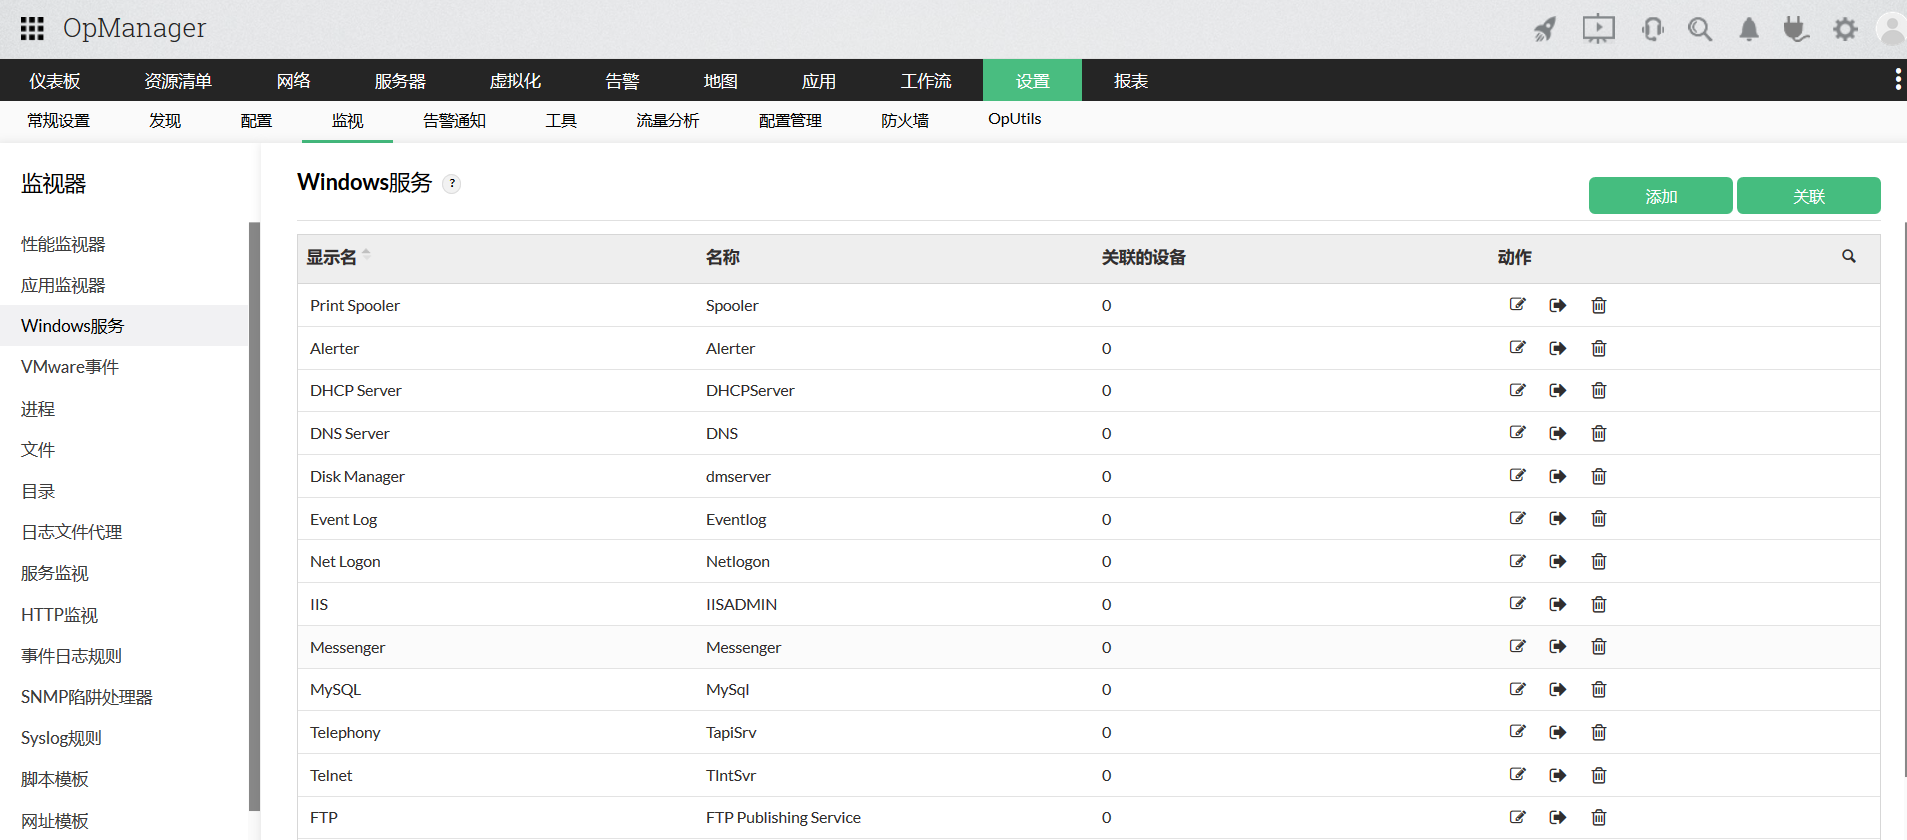Image resolution: width=1907 pixels, height=840 pixels.
Task: Open the presentation screen icon
Action: (x=1598, y=28)
